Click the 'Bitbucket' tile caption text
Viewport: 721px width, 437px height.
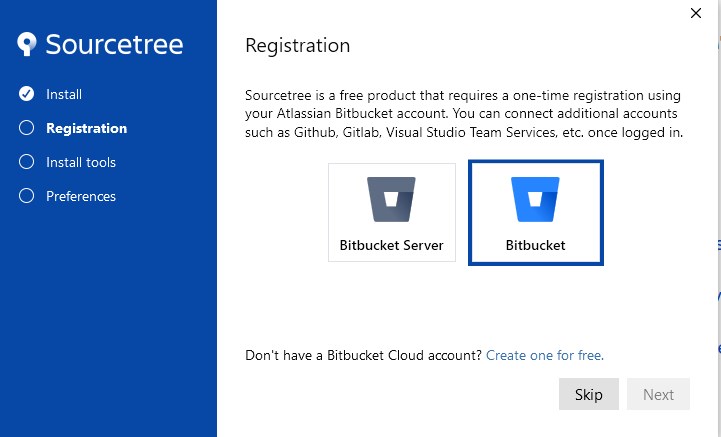pyautogui.click(x=535, y=245)
